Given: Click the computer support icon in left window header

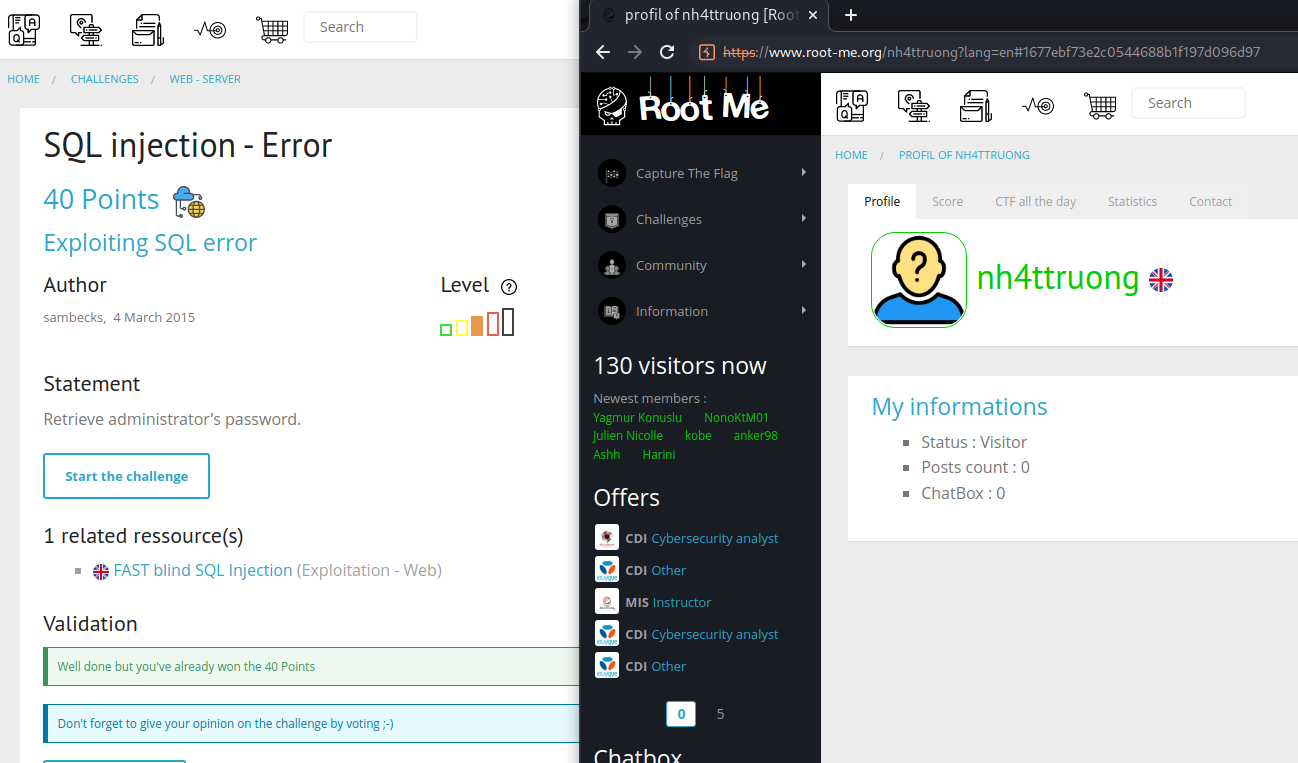Looking at the screenshot, I should coord(86,30).
